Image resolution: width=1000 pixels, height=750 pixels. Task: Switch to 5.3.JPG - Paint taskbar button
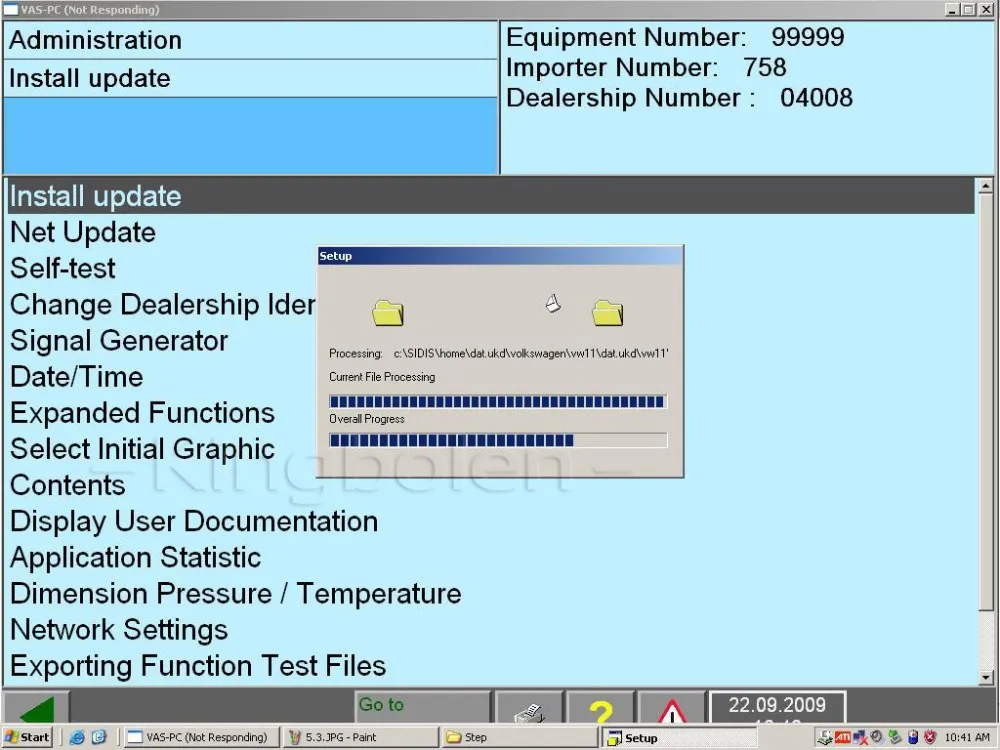[x=360, y=737]
